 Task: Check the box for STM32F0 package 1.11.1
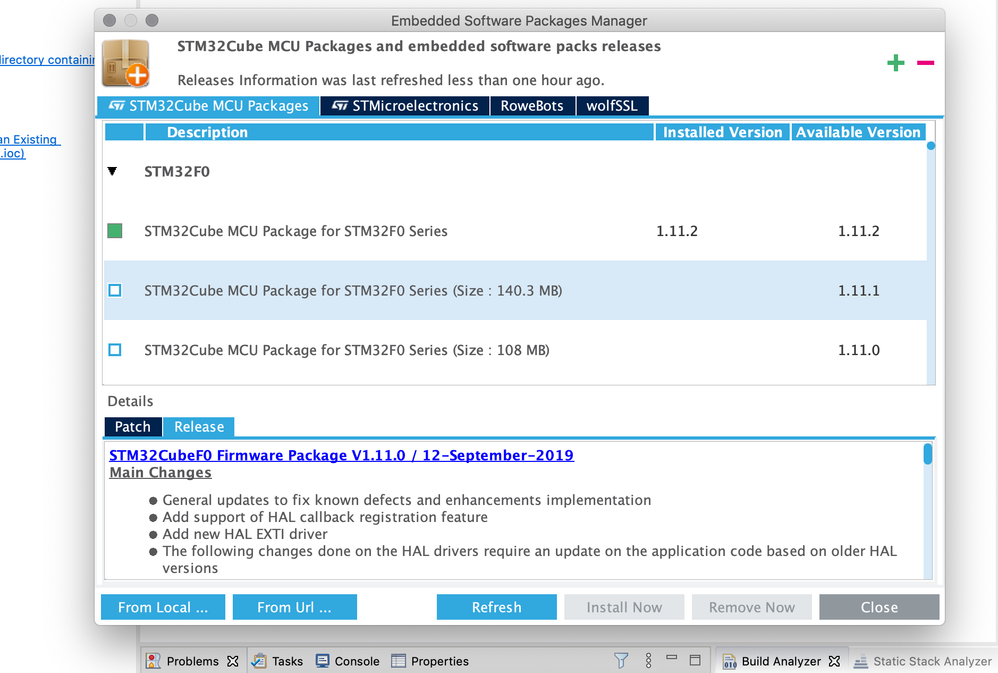coord(115,290)
